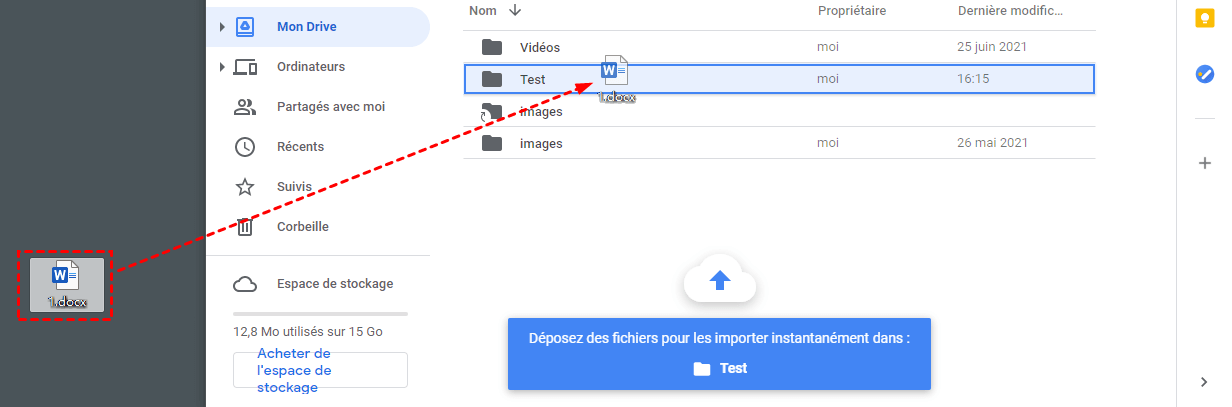Image resolution: width=1232 pixels, height=407 pixels.
Task: Expand the Ordinateurs tree arrow
Action: coord(222,67)
